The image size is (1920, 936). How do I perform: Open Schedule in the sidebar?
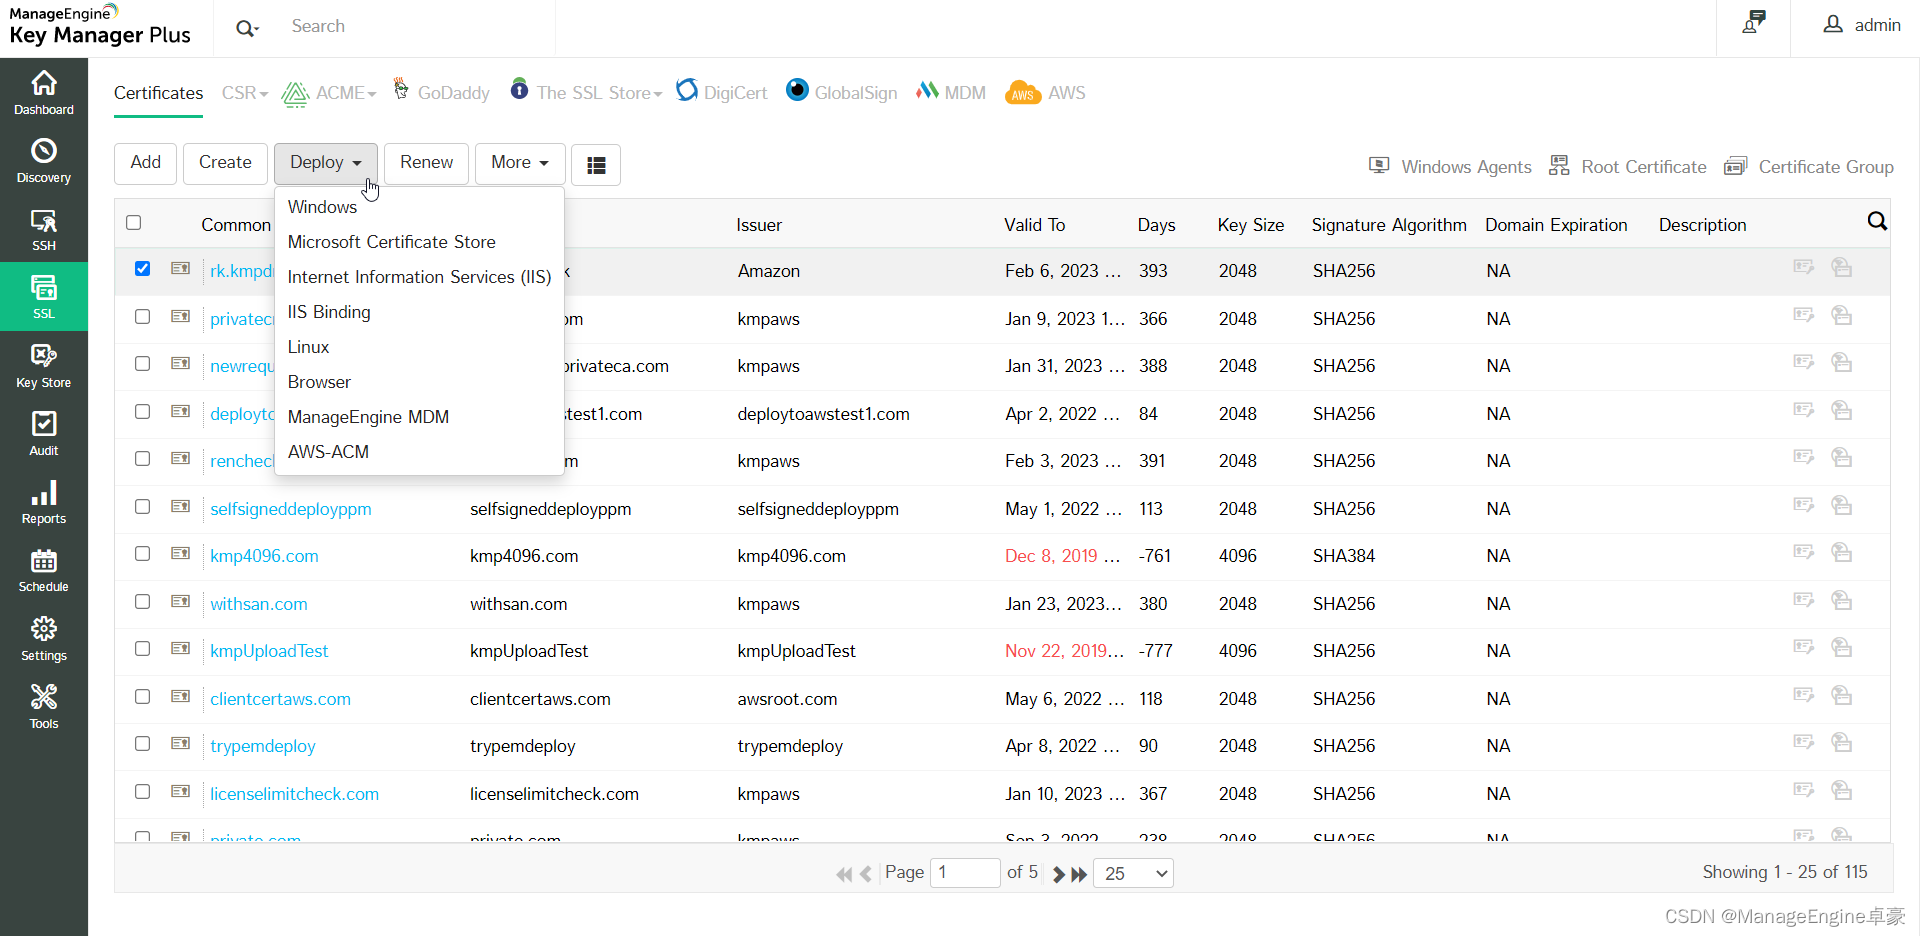(x=44, y=570)
